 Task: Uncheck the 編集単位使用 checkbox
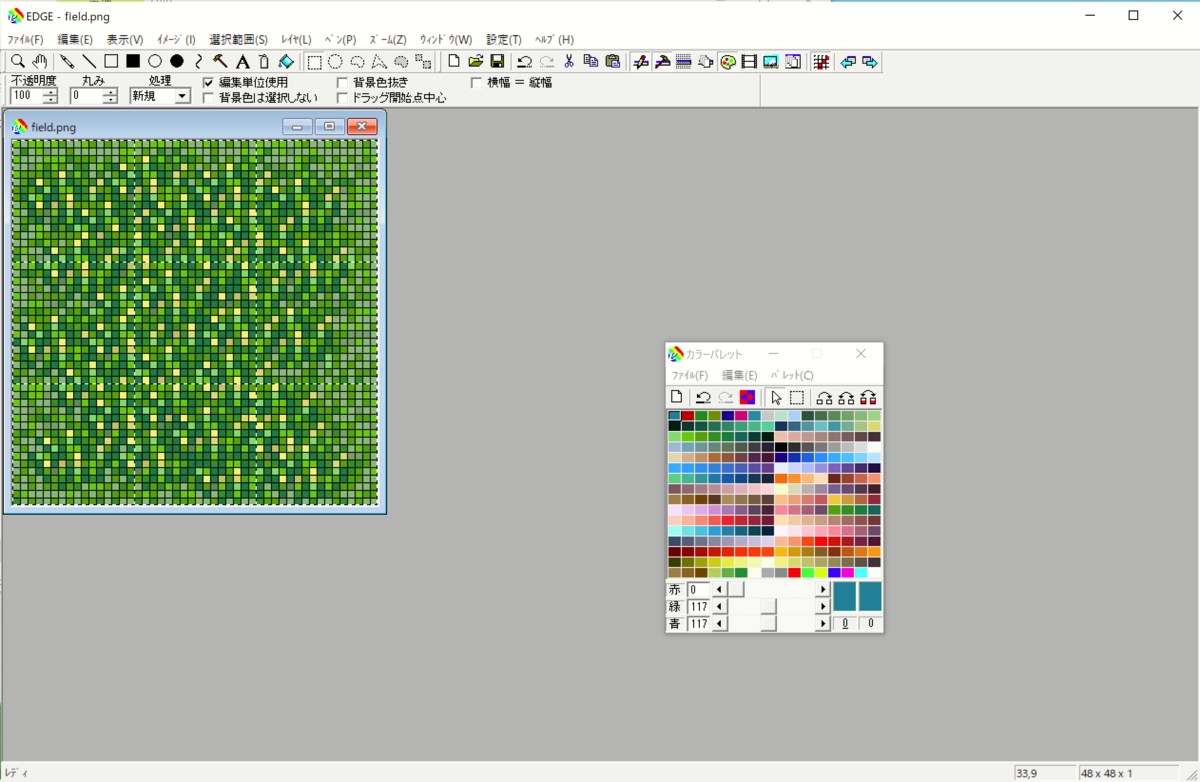[208, 83]
